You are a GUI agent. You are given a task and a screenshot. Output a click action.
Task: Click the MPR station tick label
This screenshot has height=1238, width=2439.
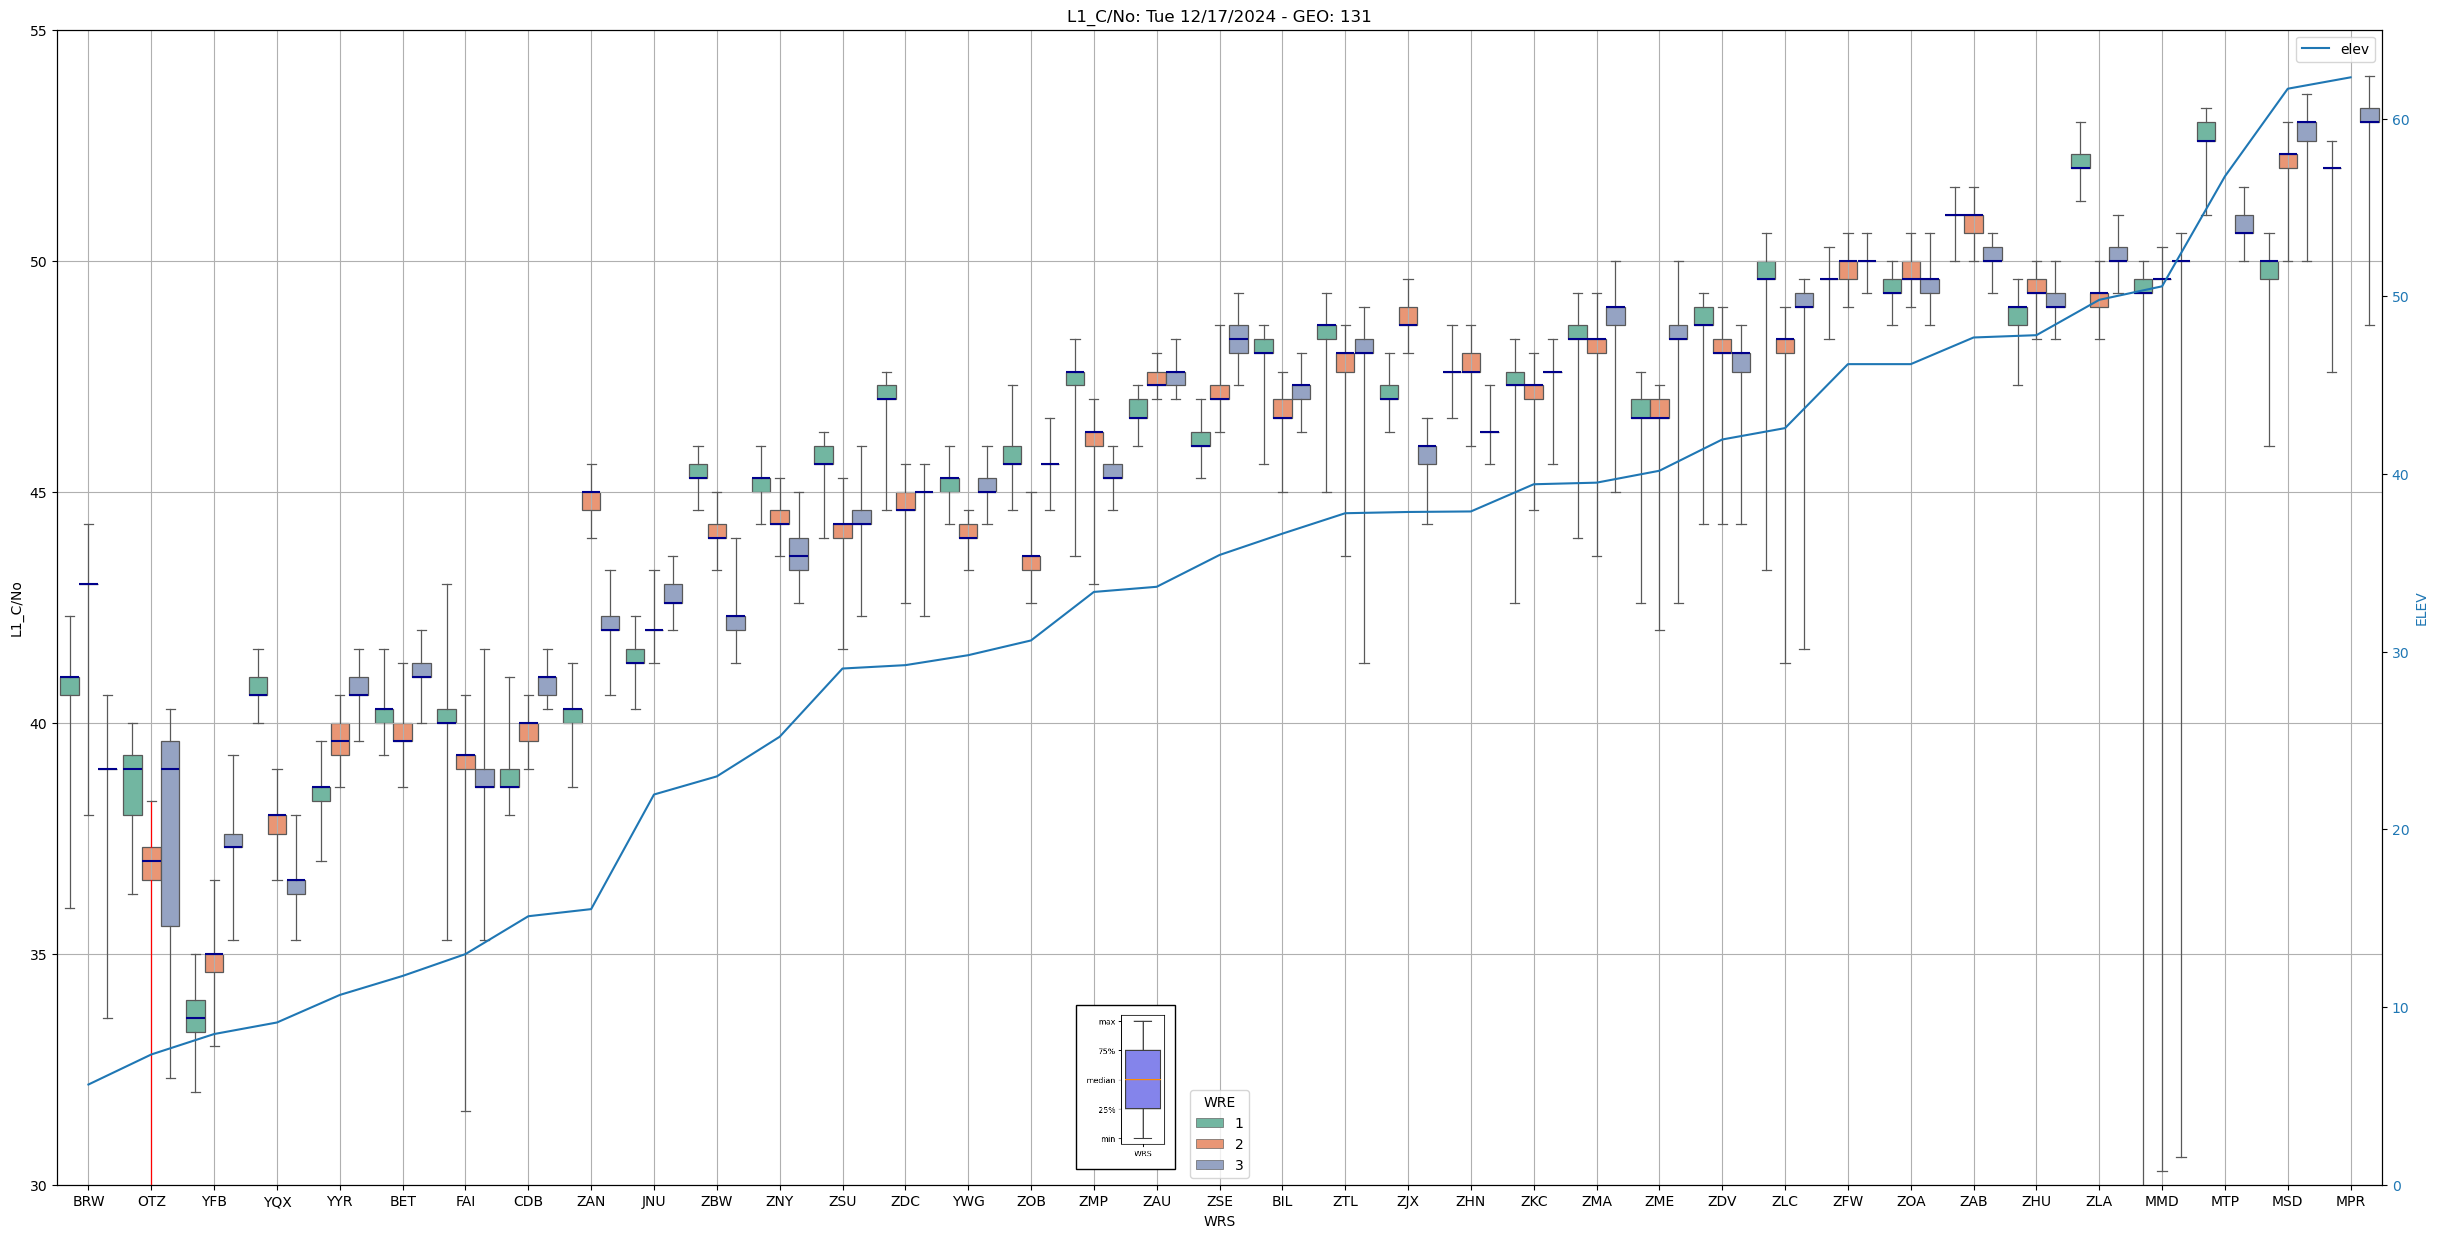2350,1201
